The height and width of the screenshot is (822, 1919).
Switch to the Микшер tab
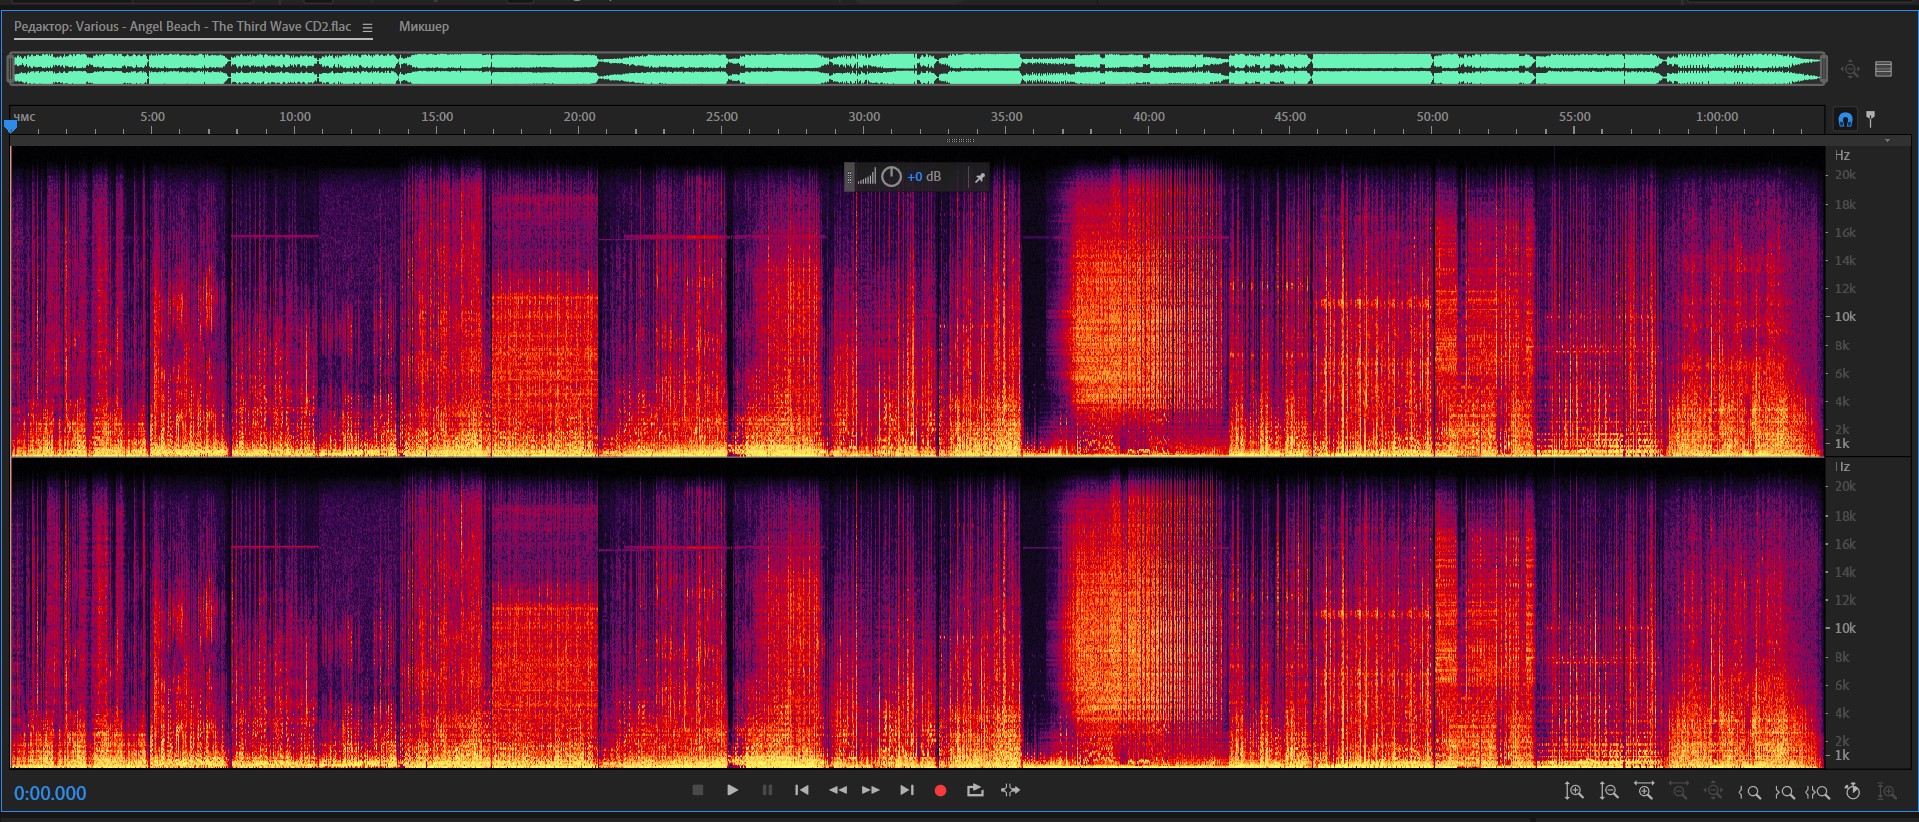[424, 27]
